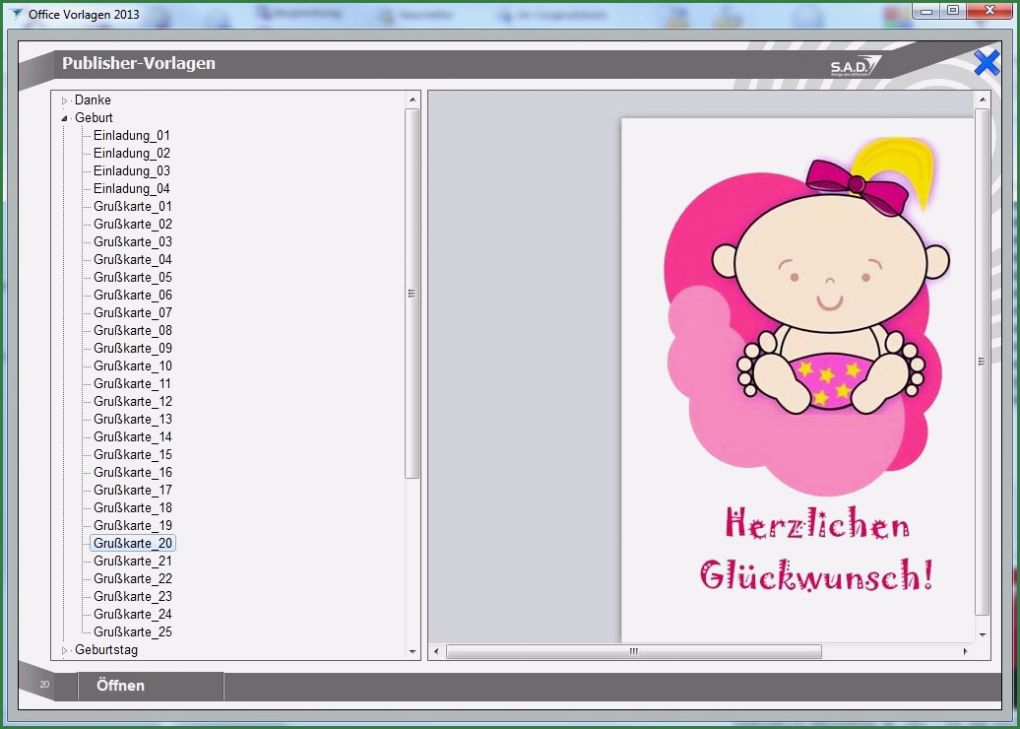Expand the Geburtstag category
Image resolution: width=1020 pixels, height=729 pixels.
tap(63, 650)
